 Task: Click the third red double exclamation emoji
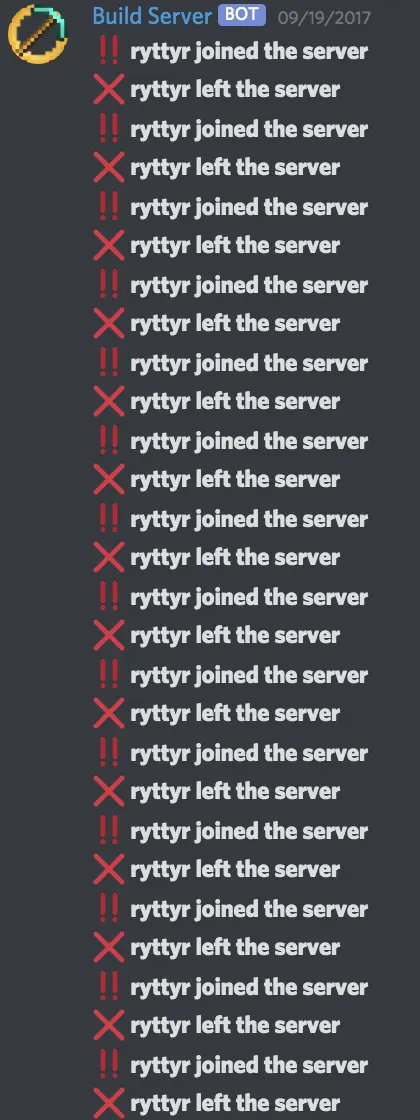(109, 206)
